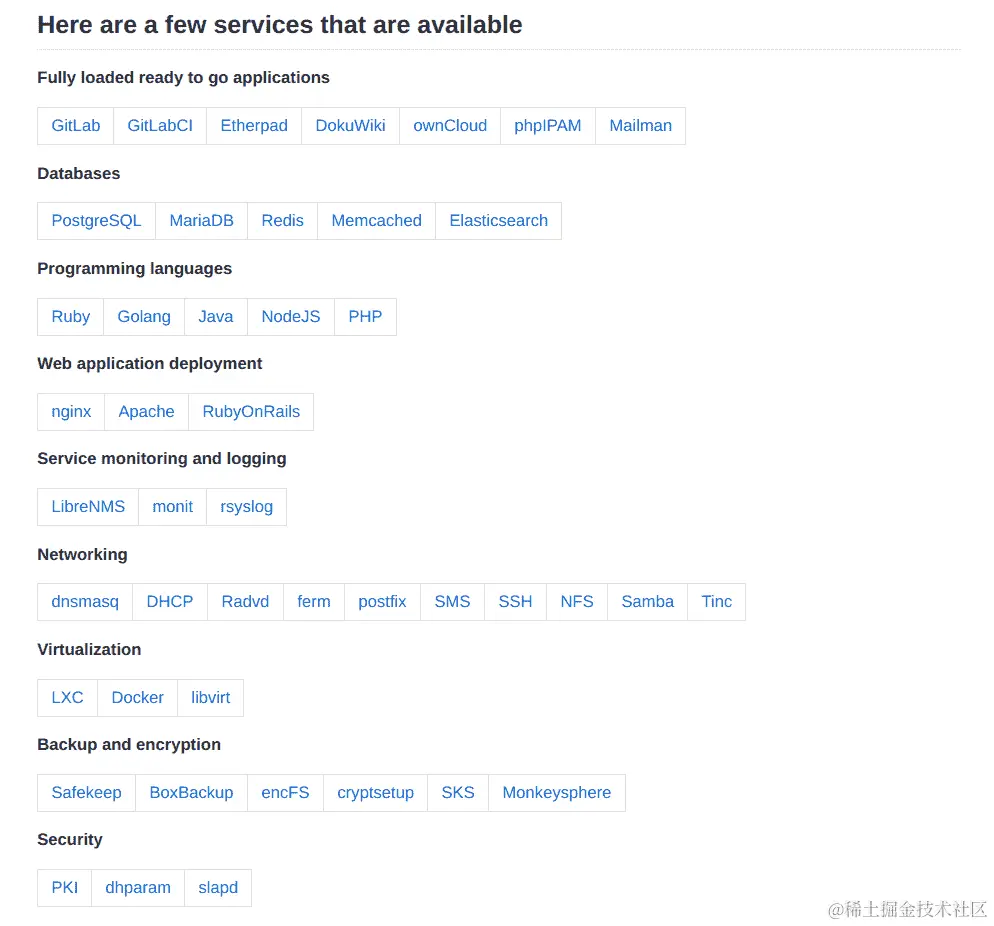Open the Radvd link
Screen dimensions: 994x926
pyautogui.click(x=245, y=602)
